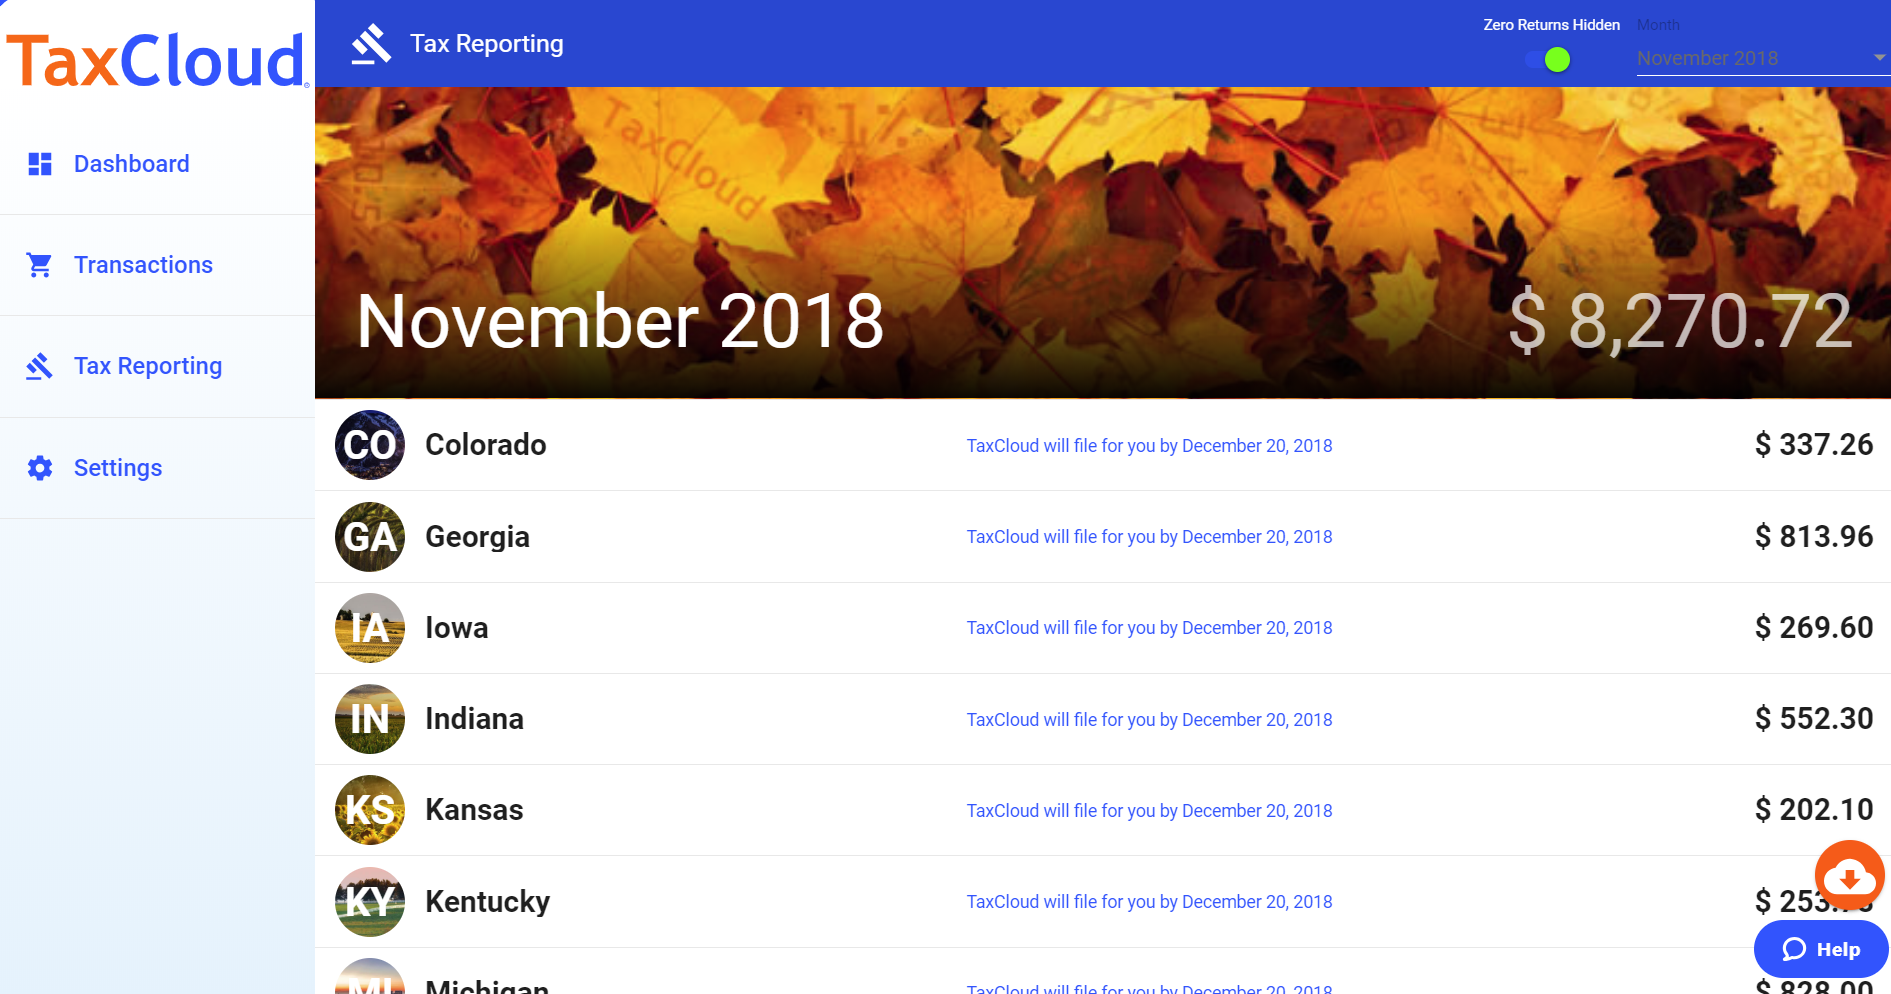Click the orange download floating button
The width and height of the screenshot is (1891, 994).
(x=1849, y=876)
